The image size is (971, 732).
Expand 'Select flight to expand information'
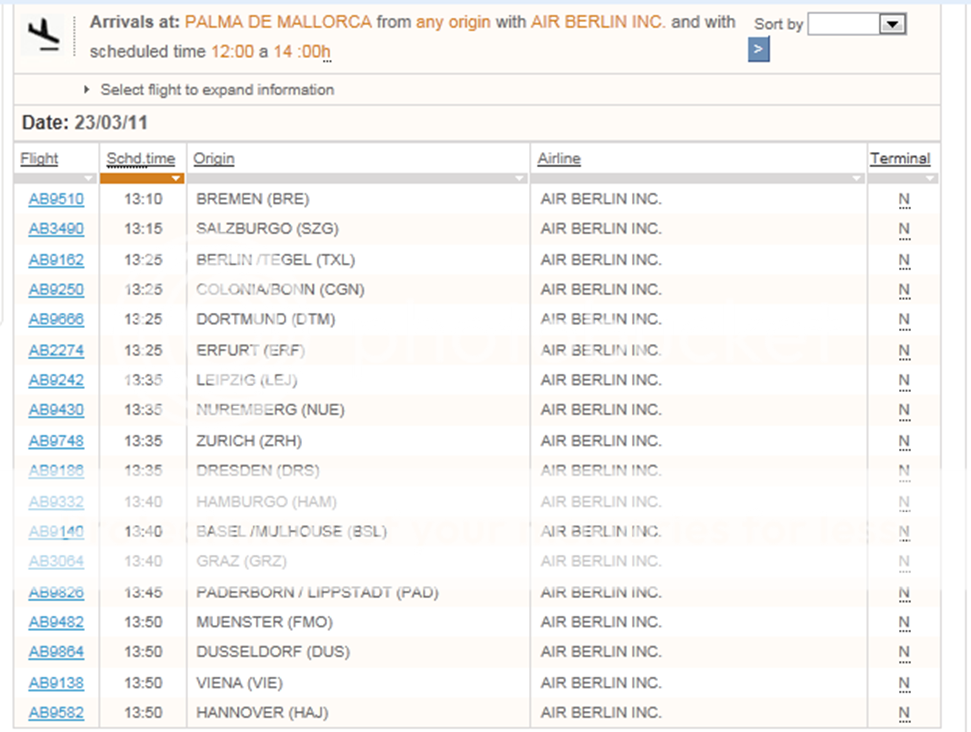point(217,90)
